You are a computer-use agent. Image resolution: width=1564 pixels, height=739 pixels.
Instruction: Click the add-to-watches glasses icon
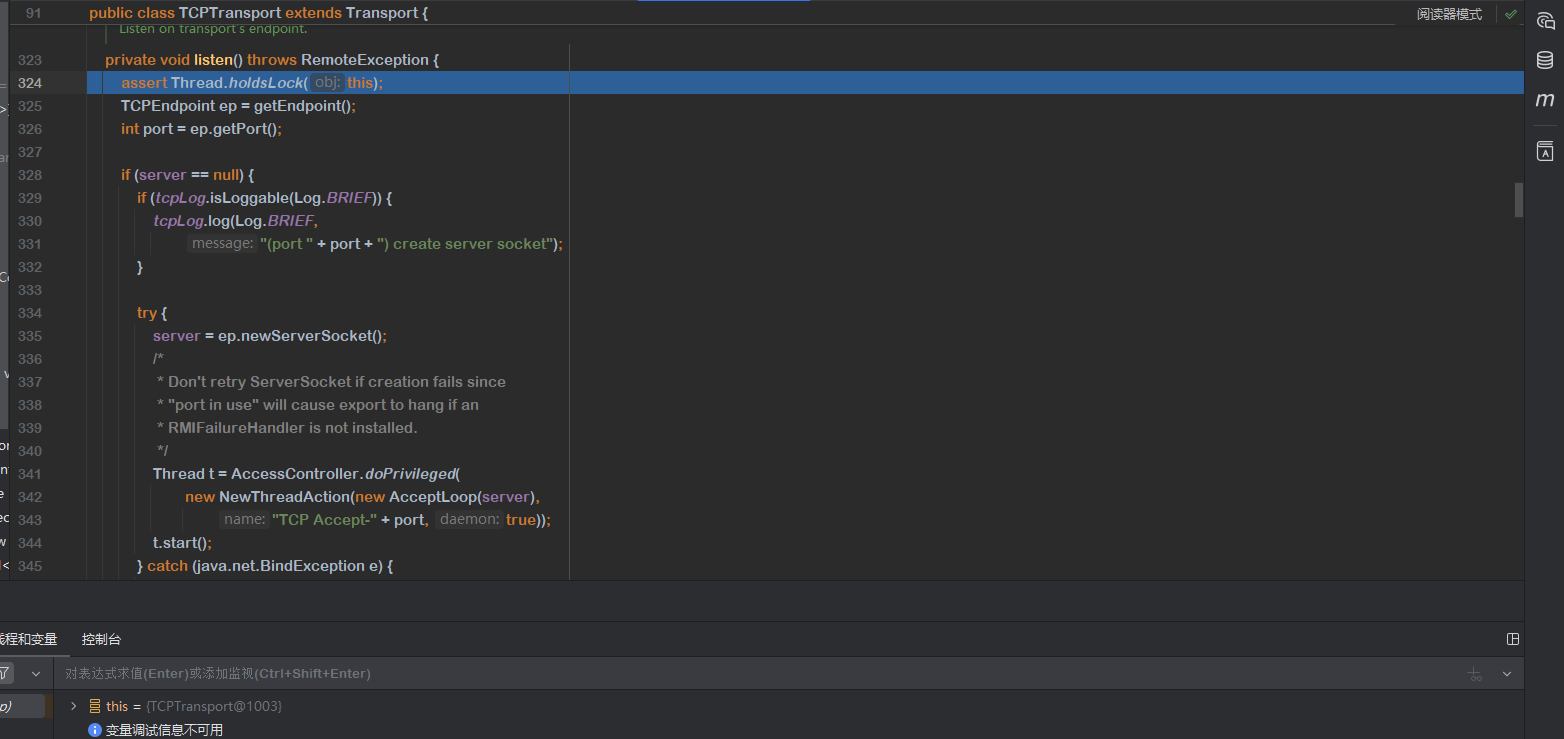pos(1475,674)
